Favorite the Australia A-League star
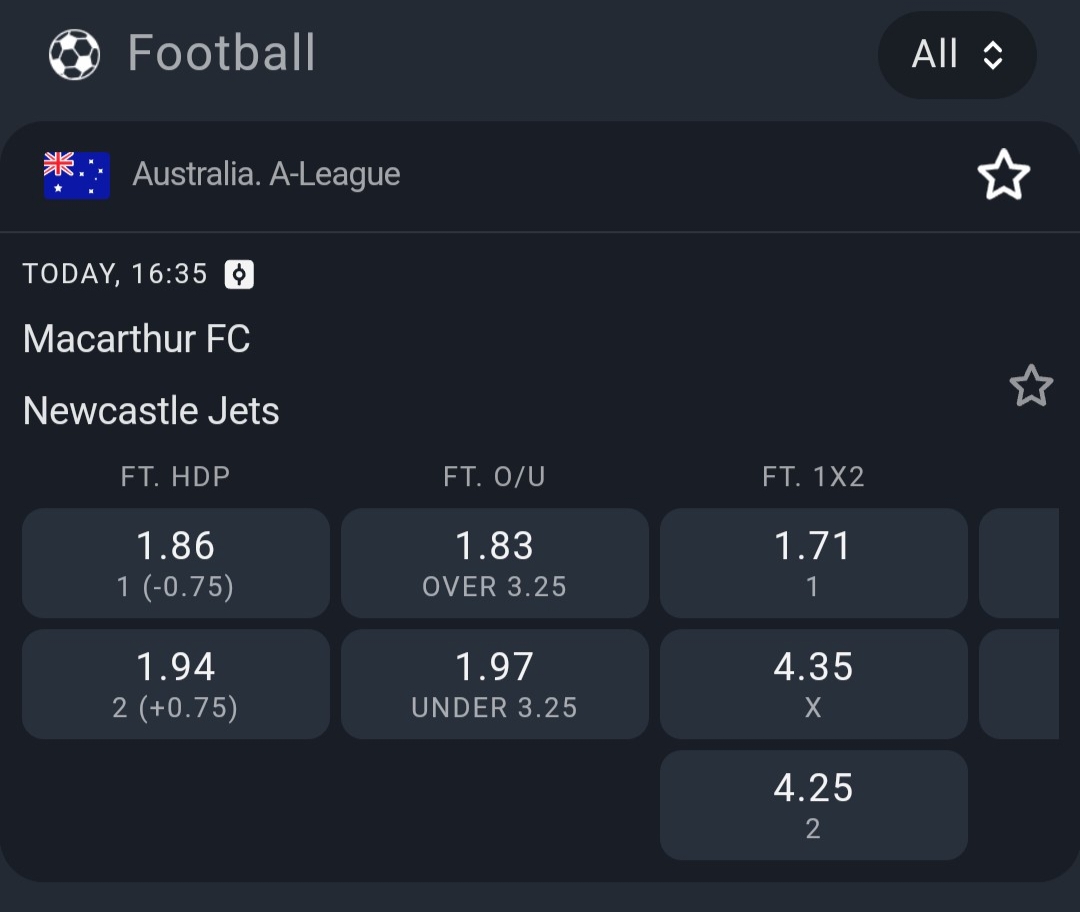1080x912 pixels. click(1003, 176)
